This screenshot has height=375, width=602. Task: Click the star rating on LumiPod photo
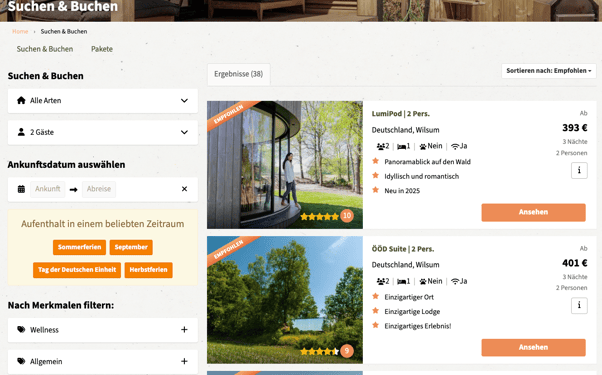pos(319,216)
